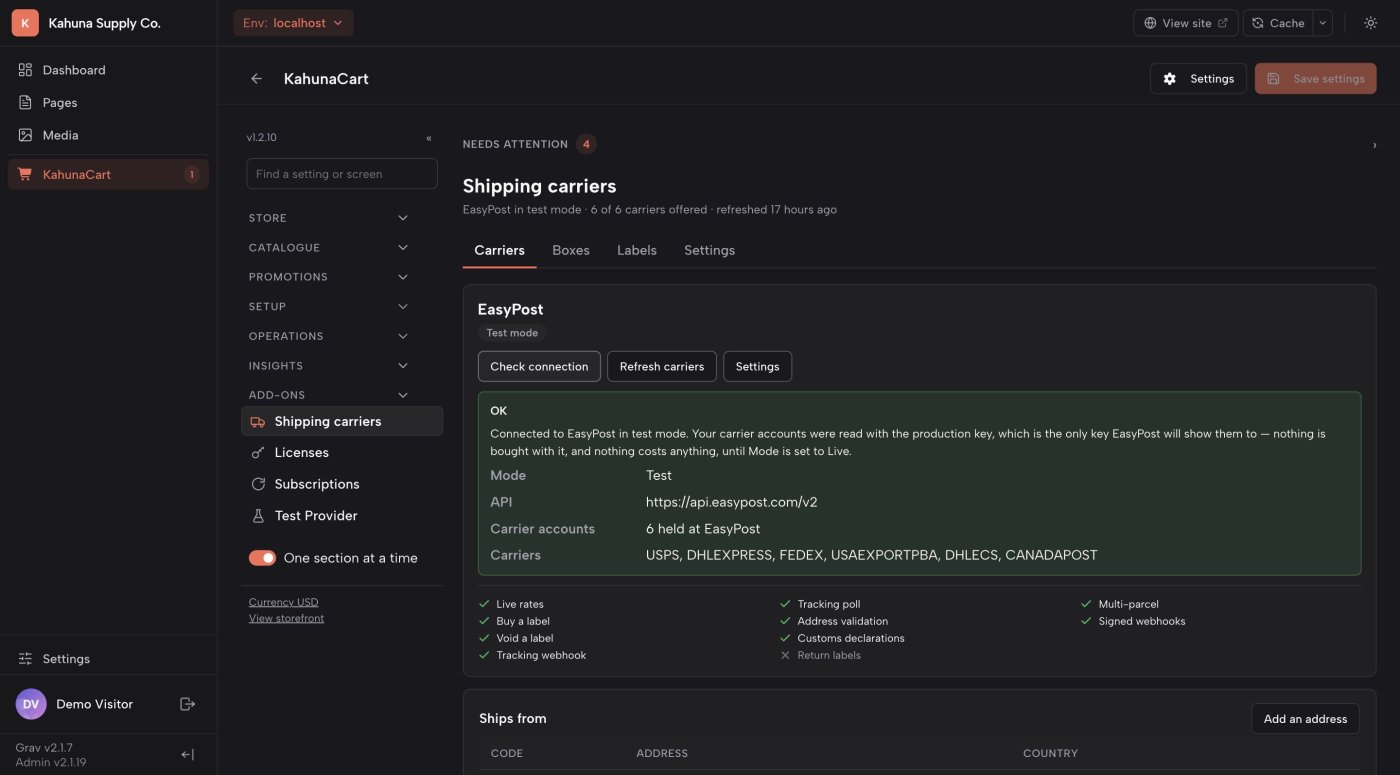Collapse the main sidebar with arrow icon
This screenshot has height=775, width=1400.
[187, 755]
